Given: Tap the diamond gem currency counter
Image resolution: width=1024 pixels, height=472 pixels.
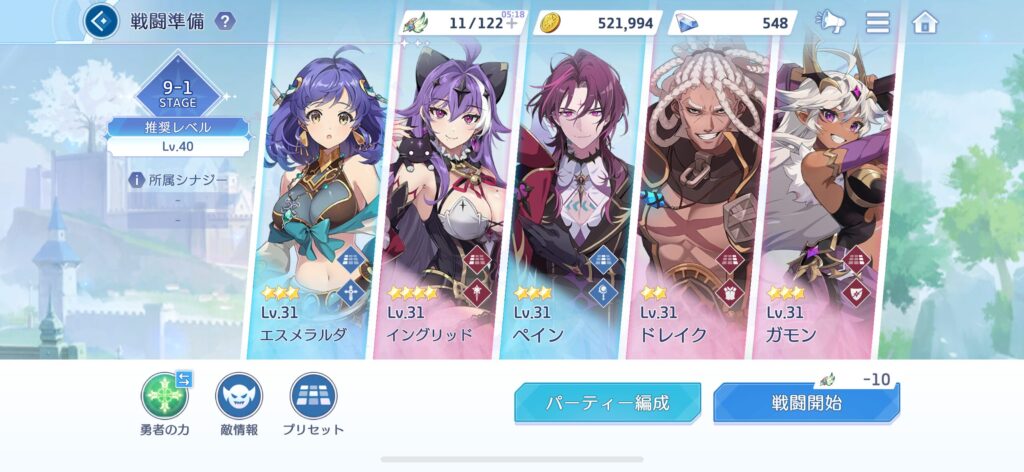Looking at the screenshot, I should (732, 24).
